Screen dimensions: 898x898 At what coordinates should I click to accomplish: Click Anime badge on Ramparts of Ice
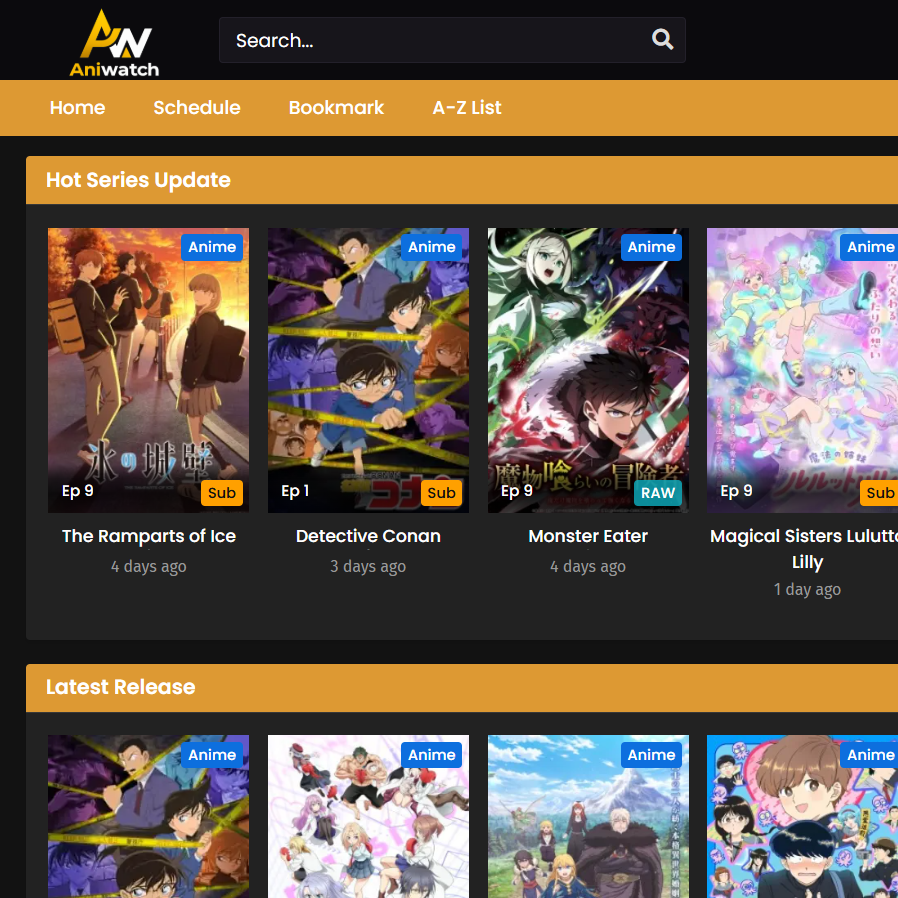pos(212,247)
